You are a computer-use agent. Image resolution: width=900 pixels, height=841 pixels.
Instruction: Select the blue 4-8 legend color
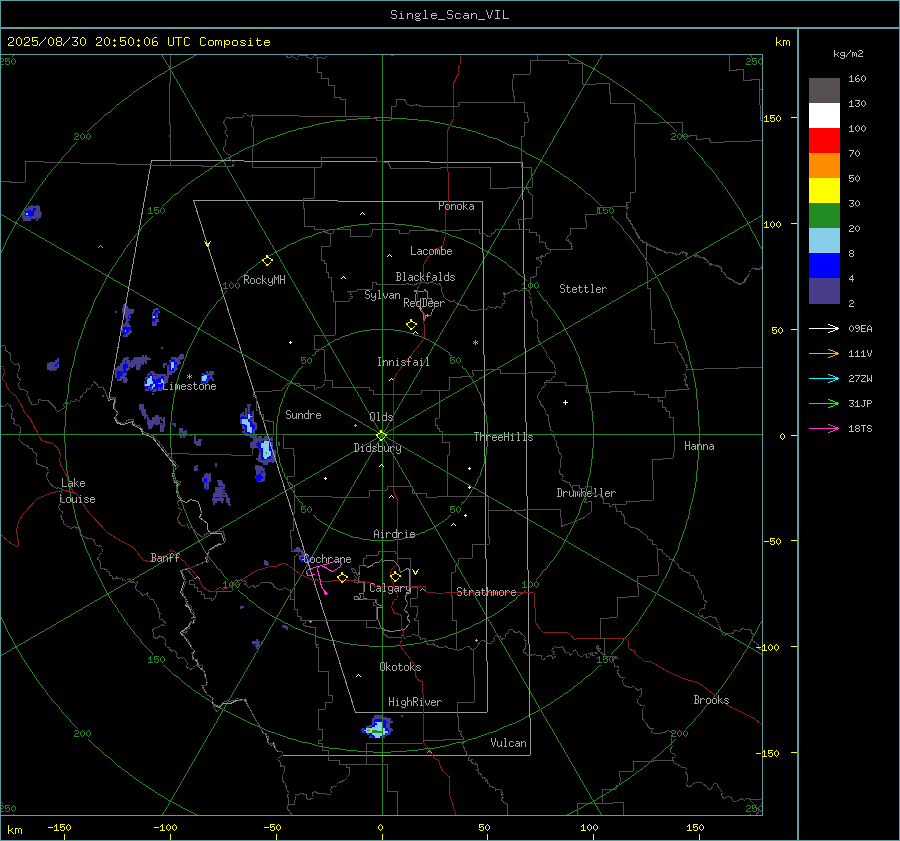824,266
